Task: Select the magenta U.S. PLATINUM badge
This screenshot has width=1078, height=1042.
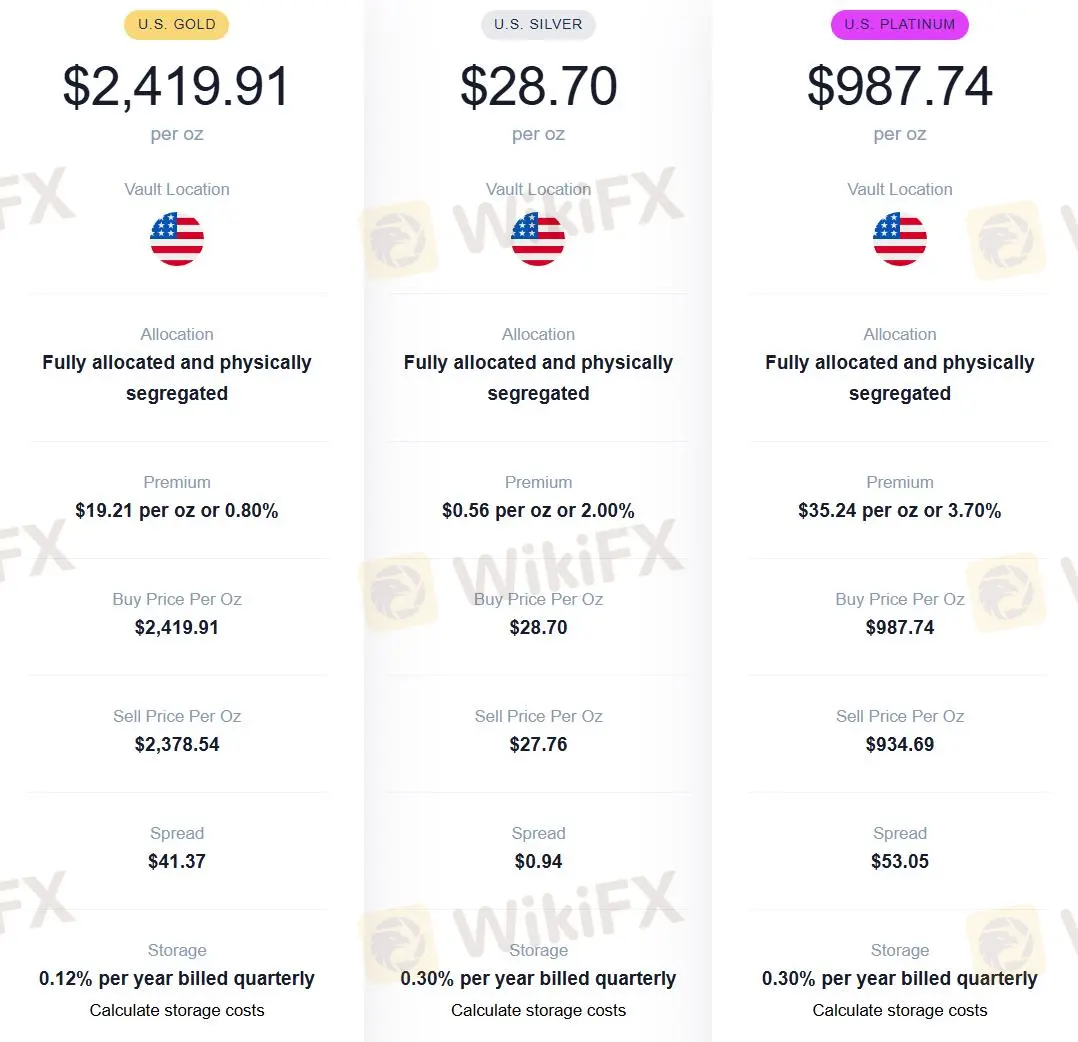Action: [x=899, y=24]
